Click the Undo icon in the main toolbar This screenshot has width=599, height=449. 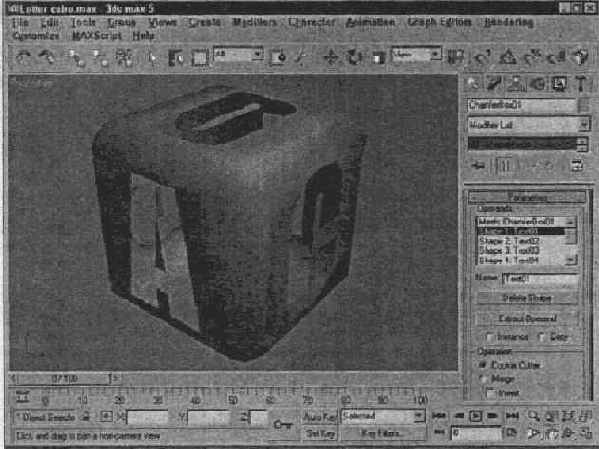coord(24,57)
